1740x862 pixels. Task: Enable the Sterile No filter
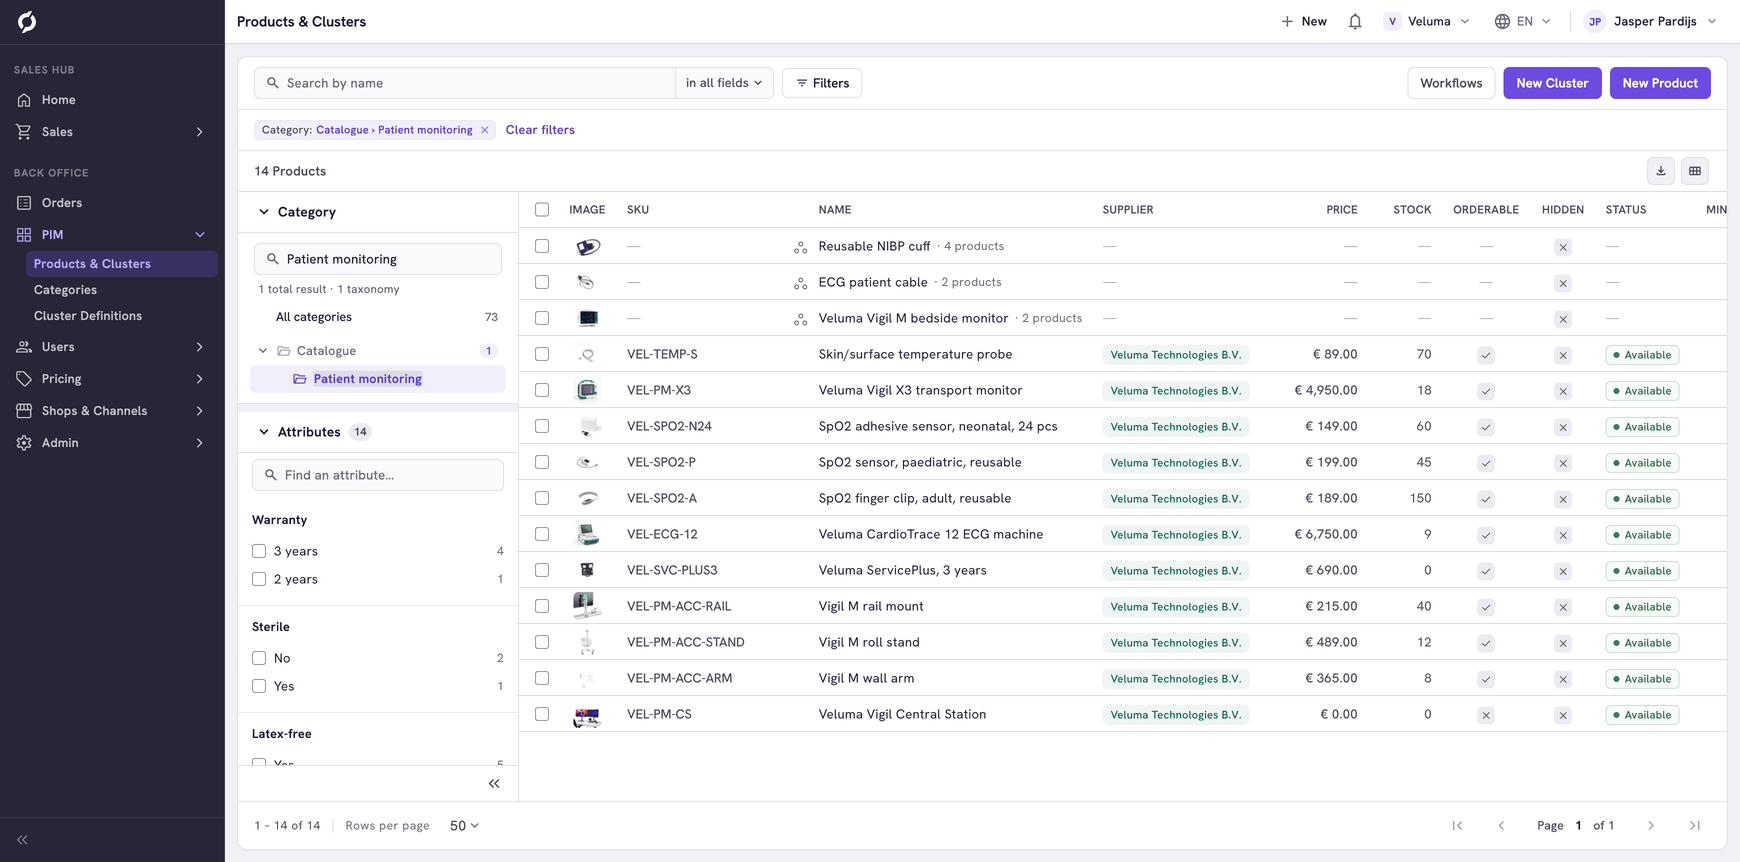coord(259,658)
